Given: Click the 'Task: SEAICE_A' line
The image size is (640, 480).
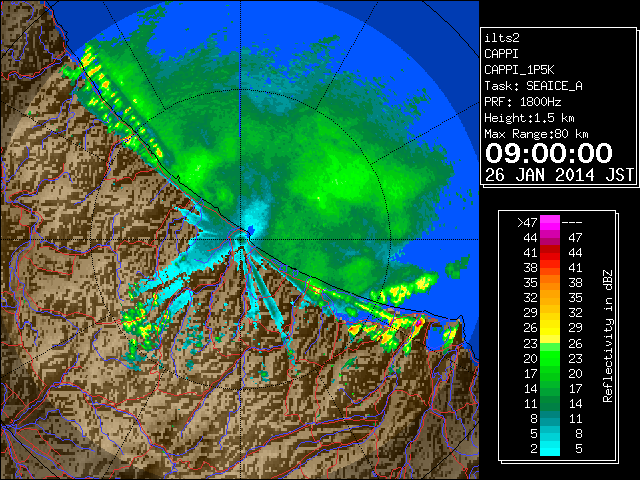Looking at the screenshot, I should click(533, 86).
